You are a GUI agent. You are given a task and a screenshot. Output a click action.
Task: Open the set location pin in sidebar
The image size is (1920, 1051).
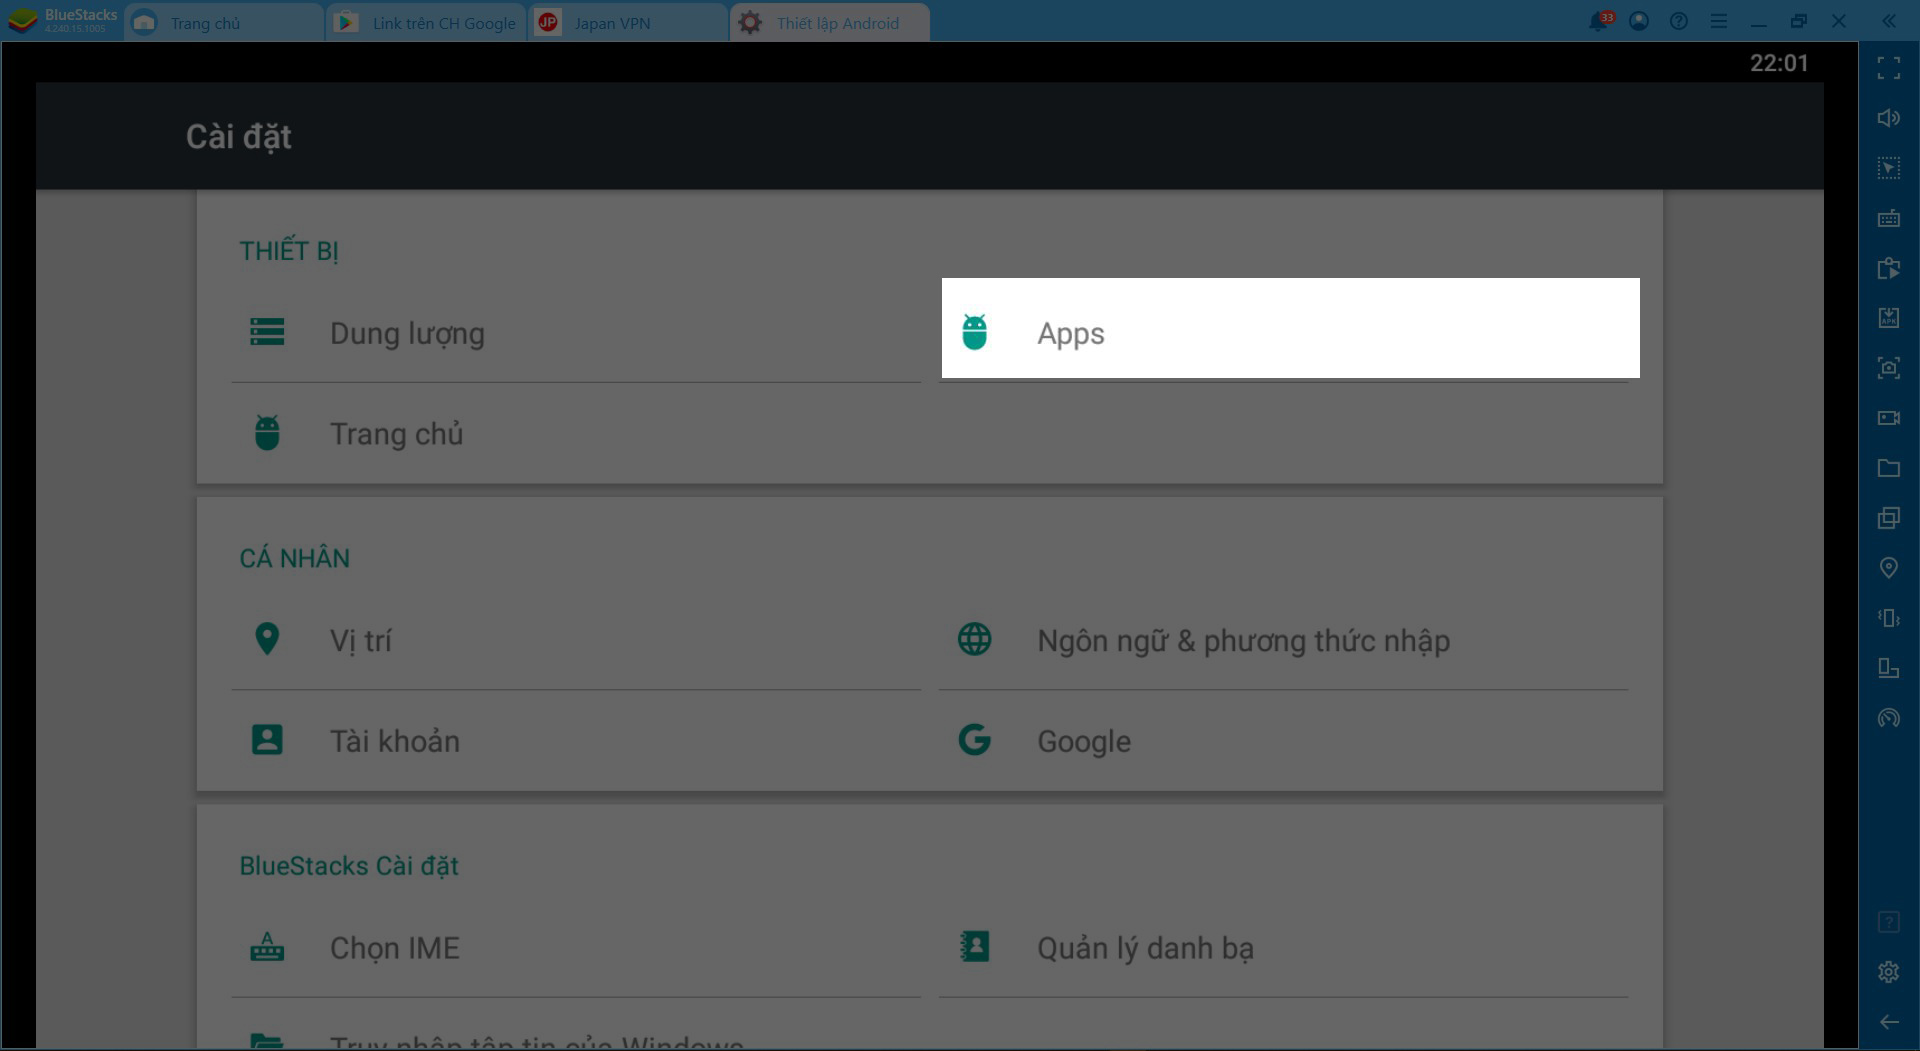(x=1888, y=568)
